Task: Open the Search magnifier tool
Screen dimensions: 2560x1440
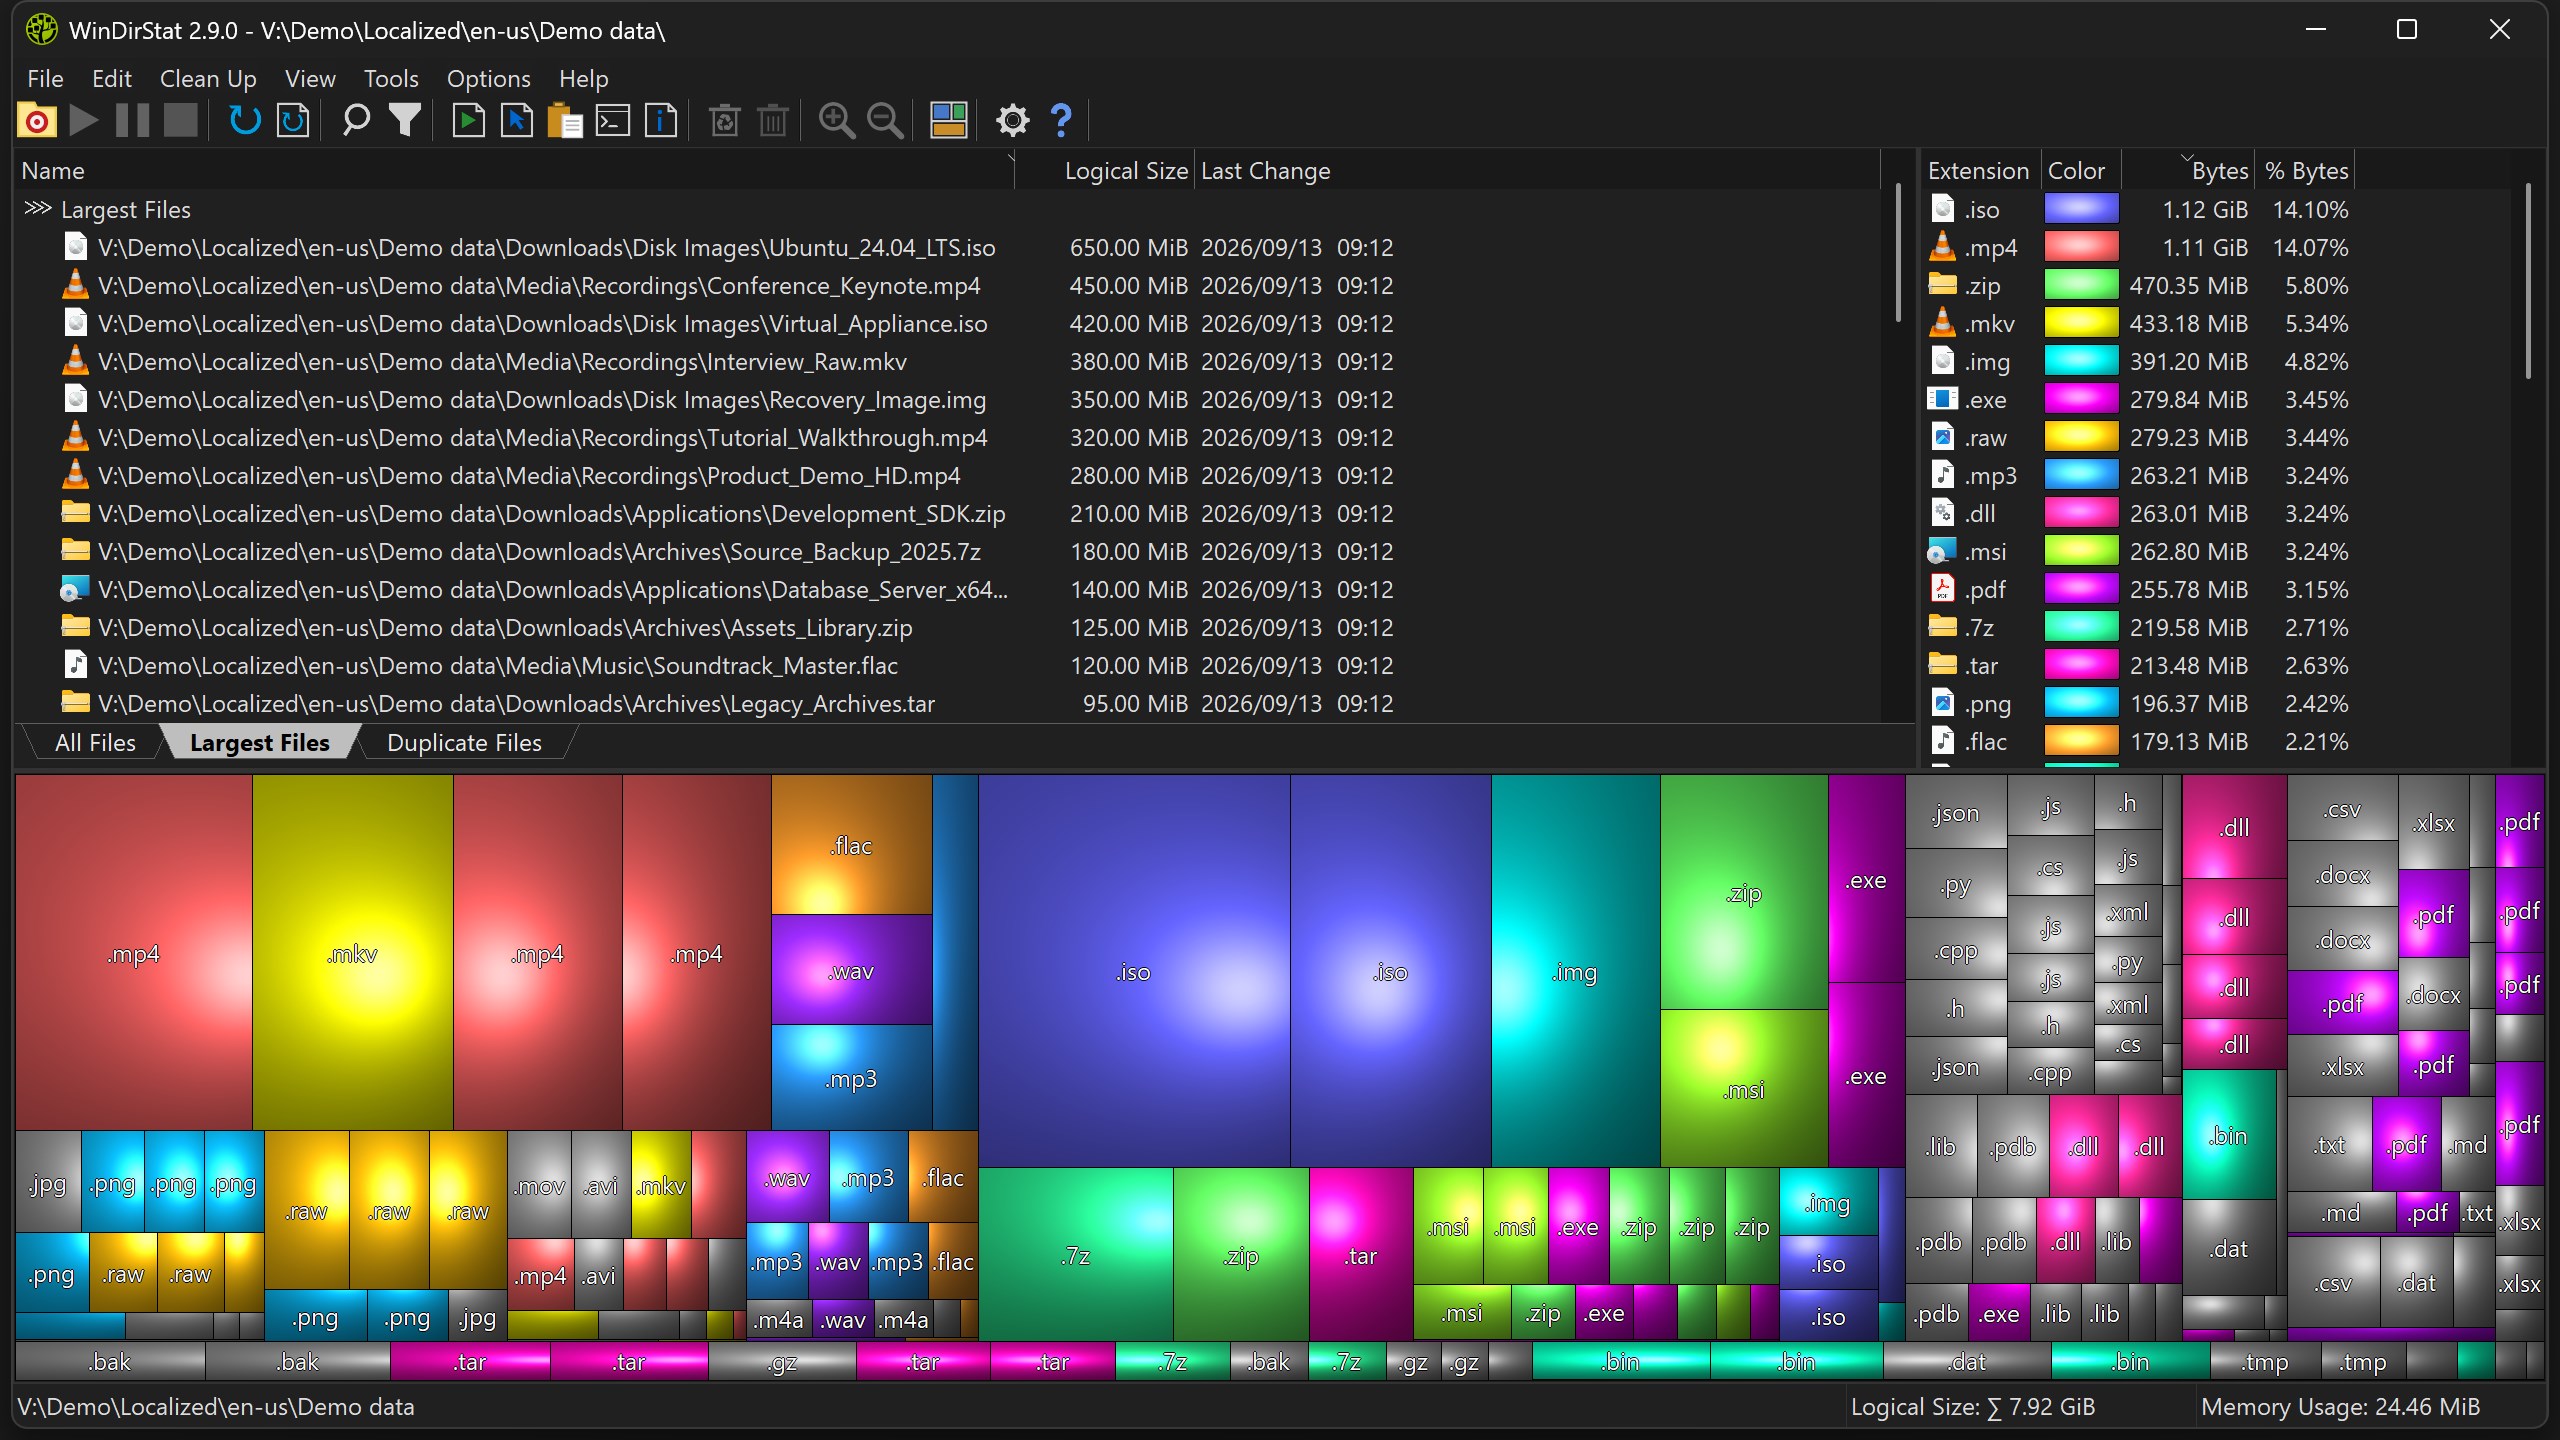Action: click(356, 121)
